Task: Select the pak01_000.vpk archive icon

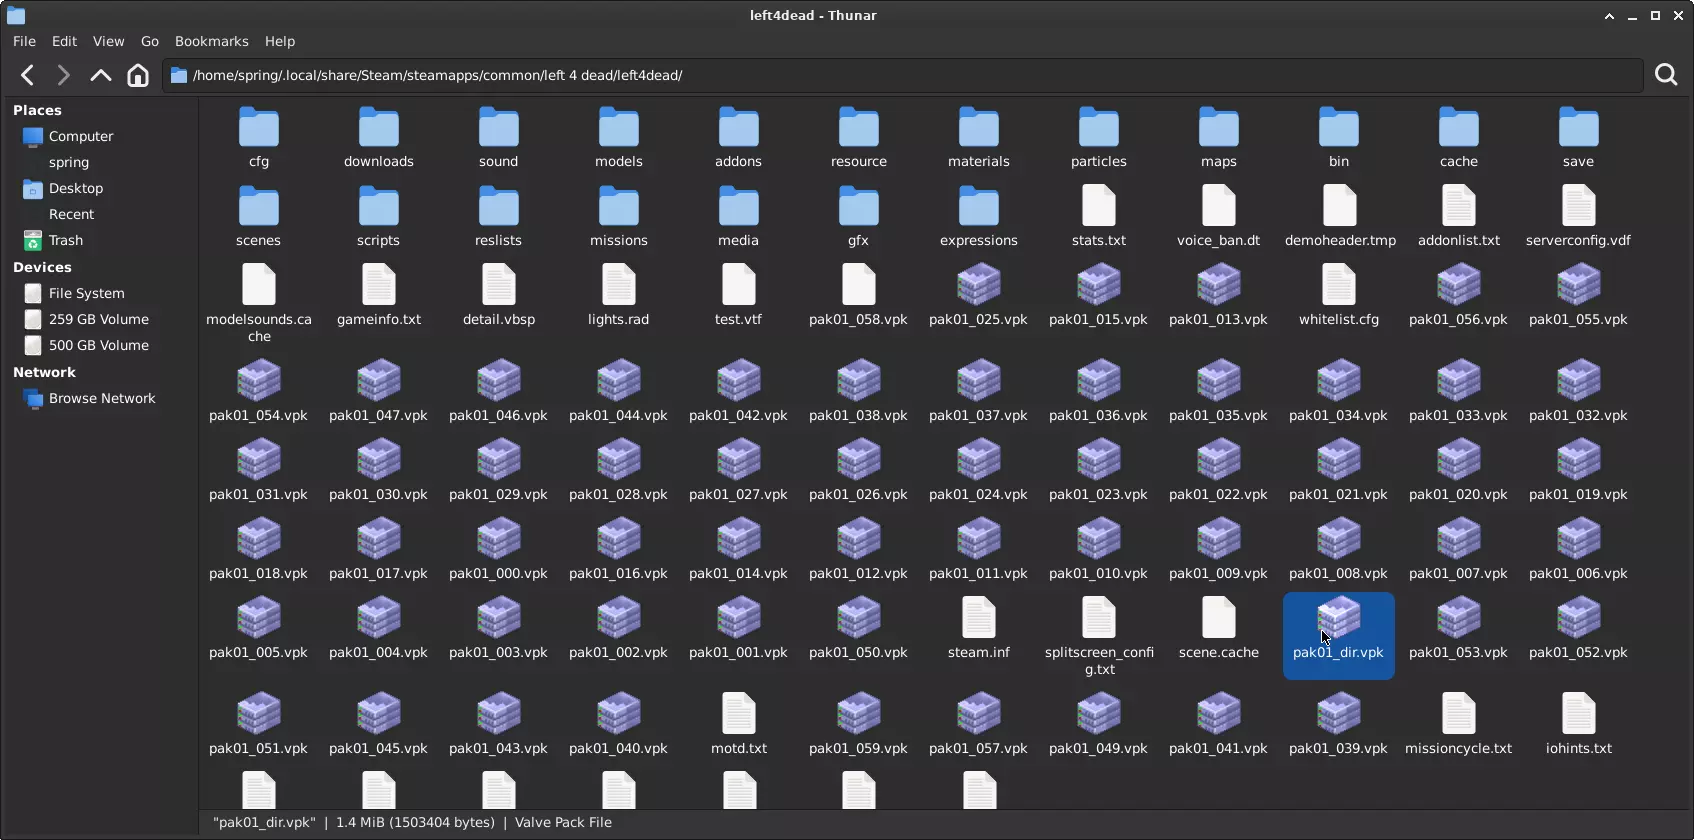Action: click(x=499, y=539)
